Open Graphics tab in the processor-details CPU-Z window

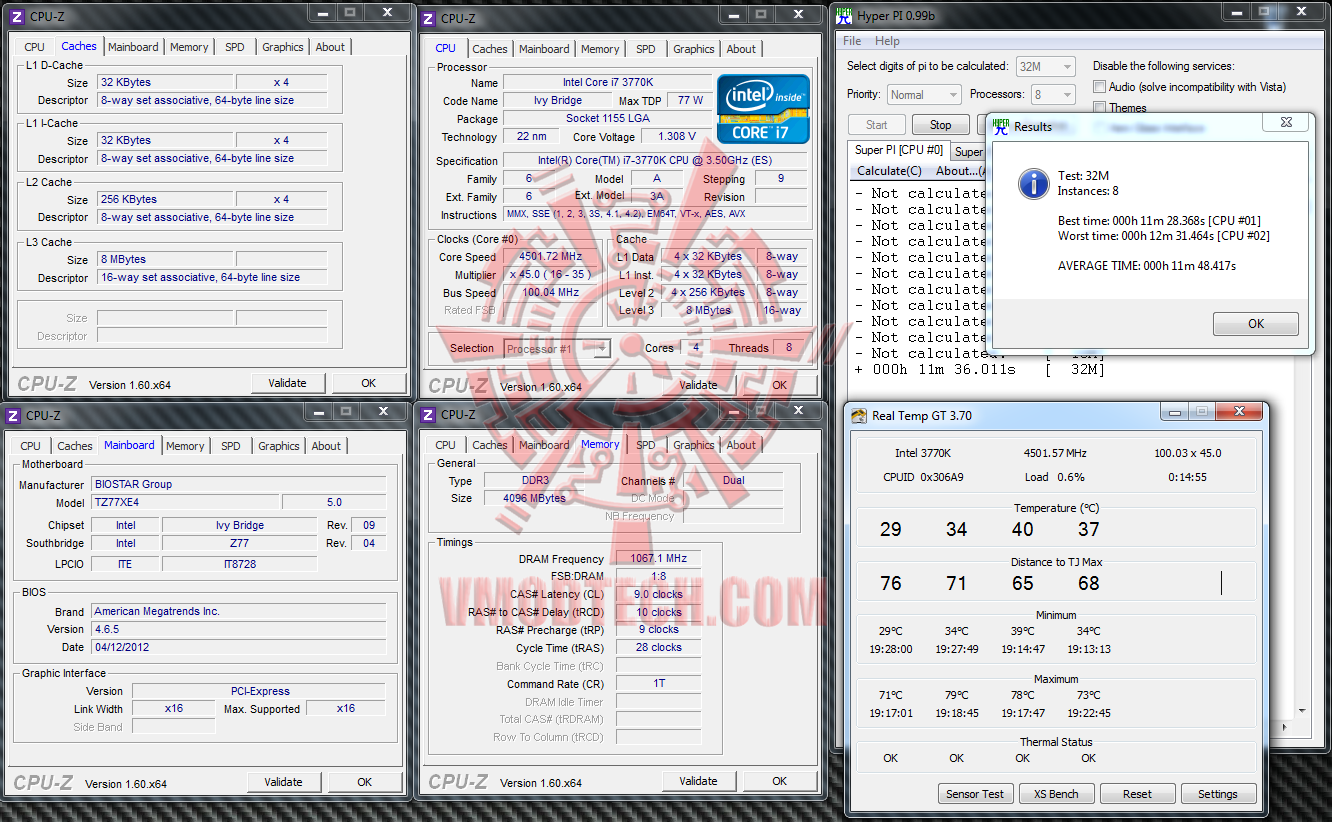click(x=694, y=49)
